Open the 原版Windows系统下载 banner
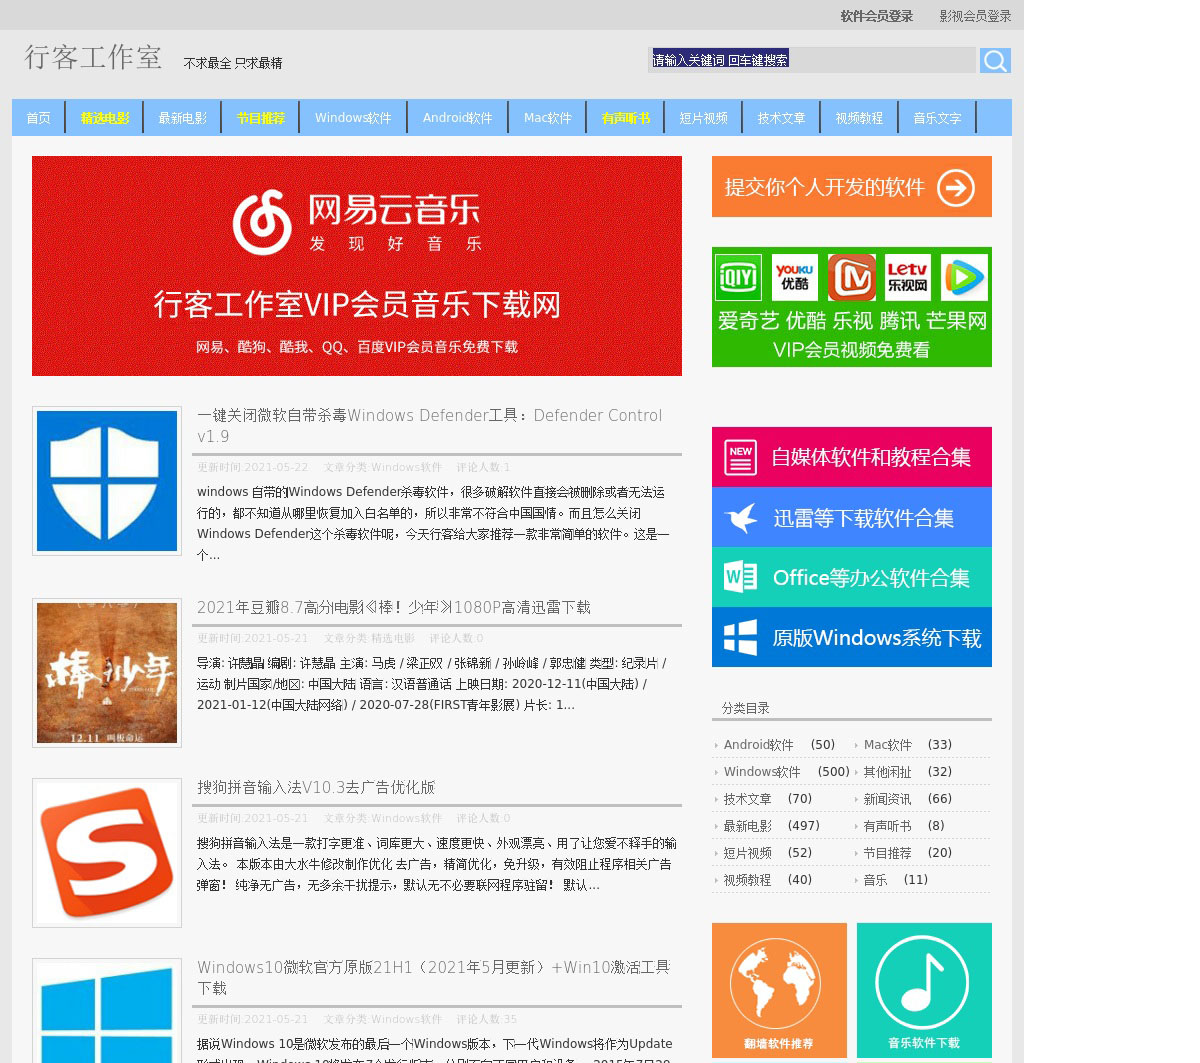Viewport: 1200px width, 1063px height. pyautogui.click(x=851, y=637)
